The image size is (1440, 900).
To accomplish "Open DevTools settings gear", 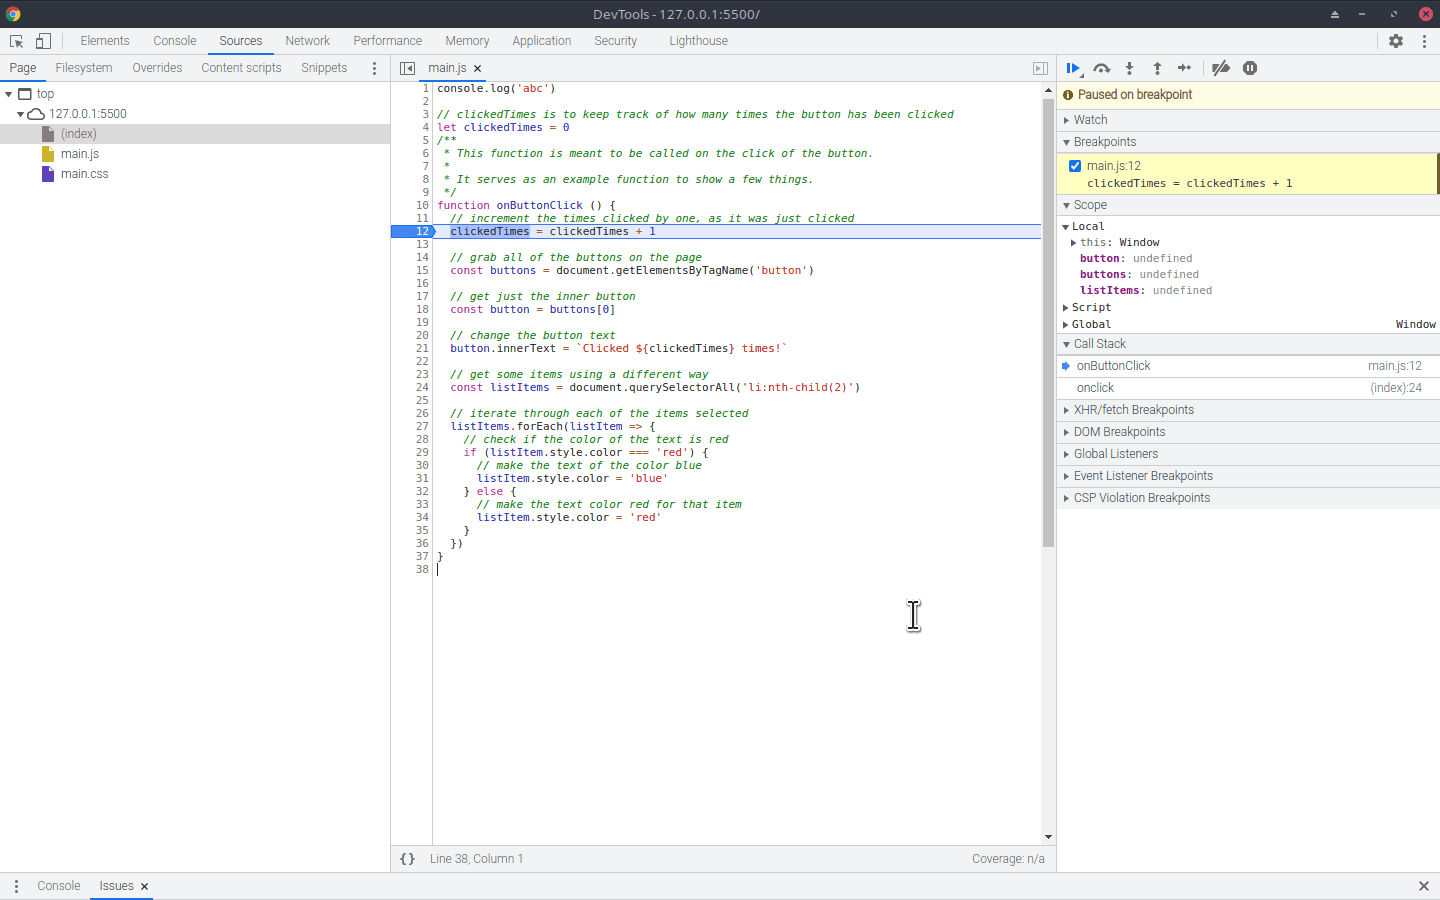I will click(x=1396, y=40).
